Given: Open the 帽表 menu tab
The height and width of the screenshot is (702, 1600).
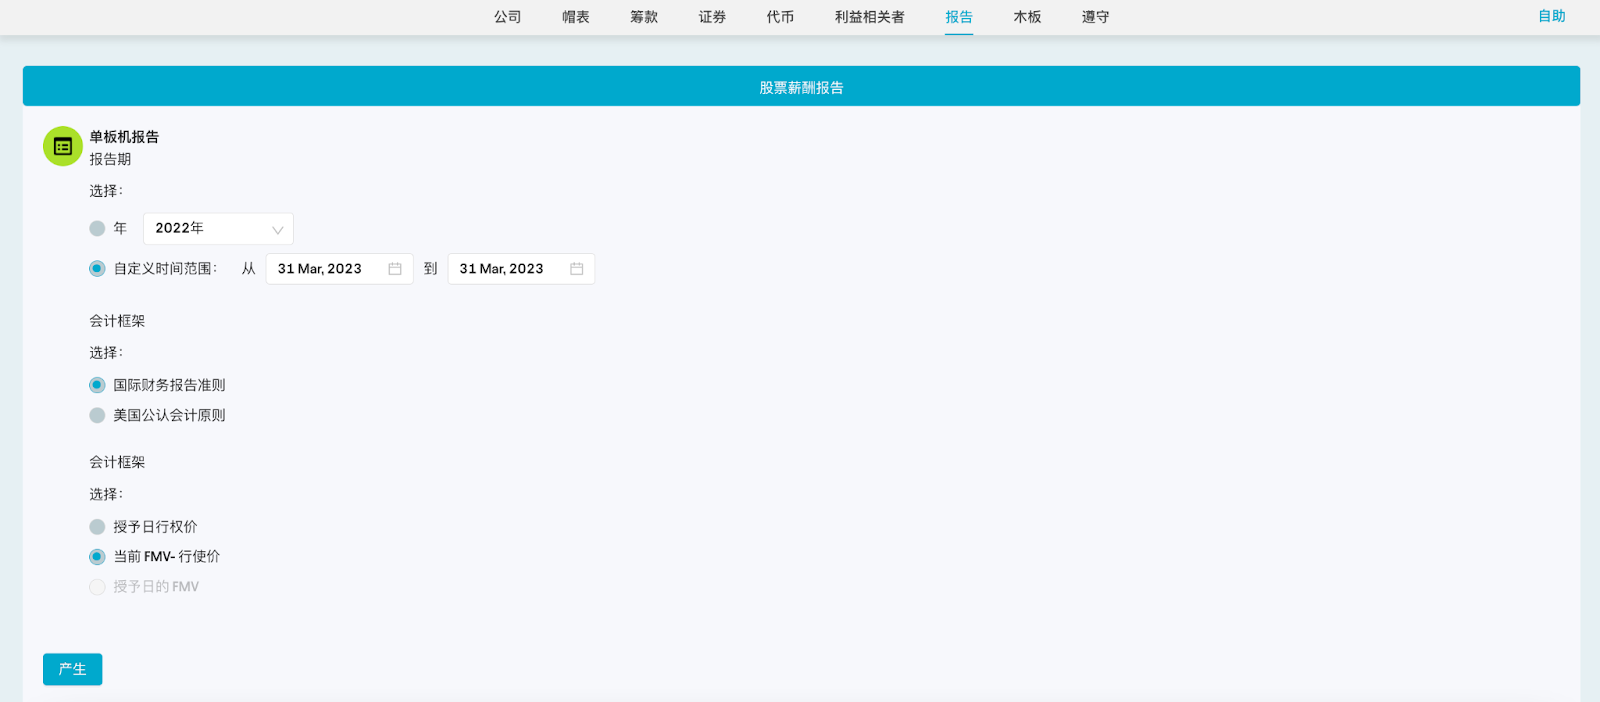Looking at the screenshot, I should (576, 17).
